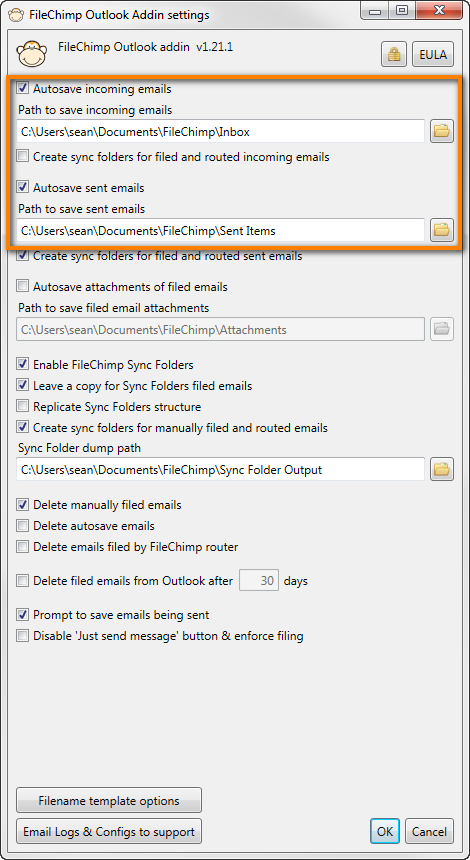Enable Delete autosave emails option
The width and height of the screenshot is (470, 860).
pos(22,525)
